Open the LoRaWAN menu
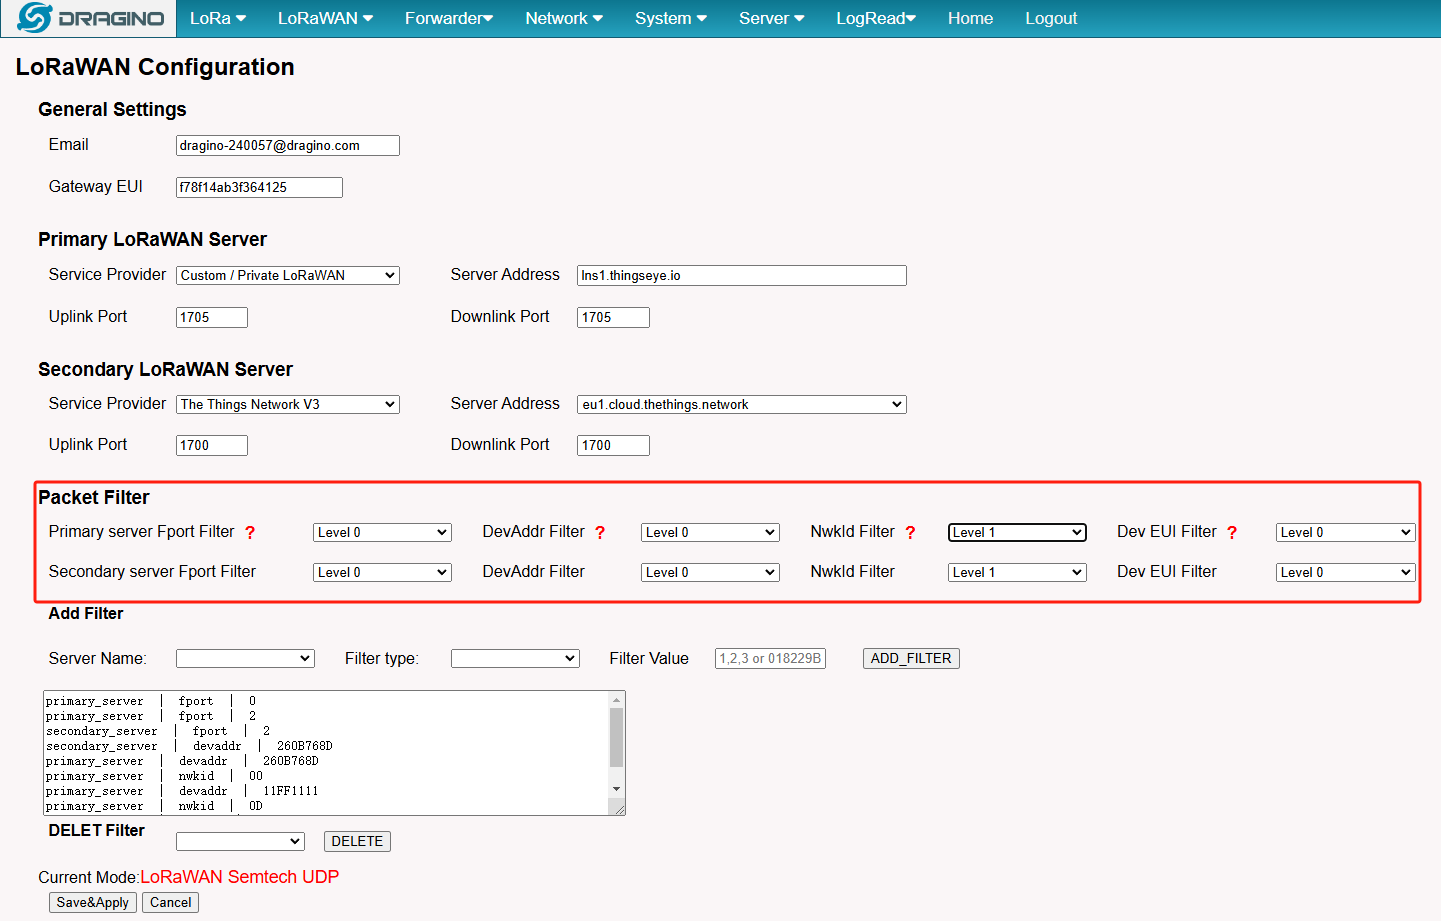The image size is (1441, 921). click(x=325, y=18)
